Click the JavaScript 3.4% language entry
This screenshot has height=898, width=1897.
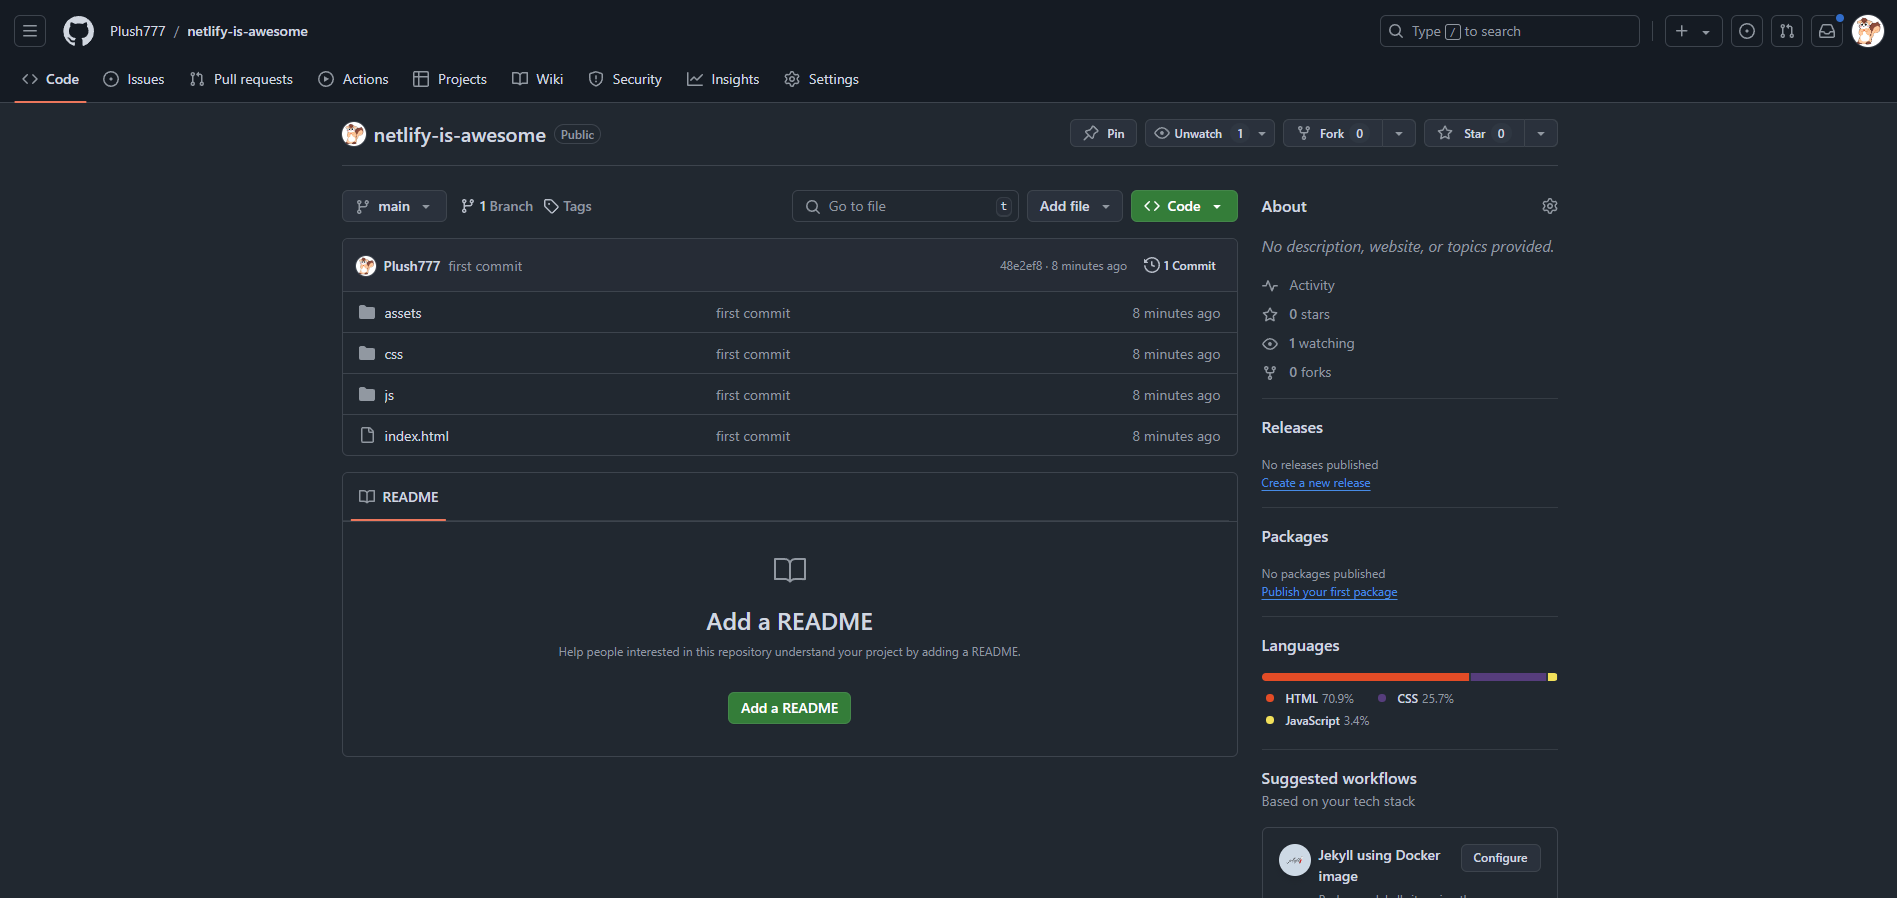[x=1318, y=721]
